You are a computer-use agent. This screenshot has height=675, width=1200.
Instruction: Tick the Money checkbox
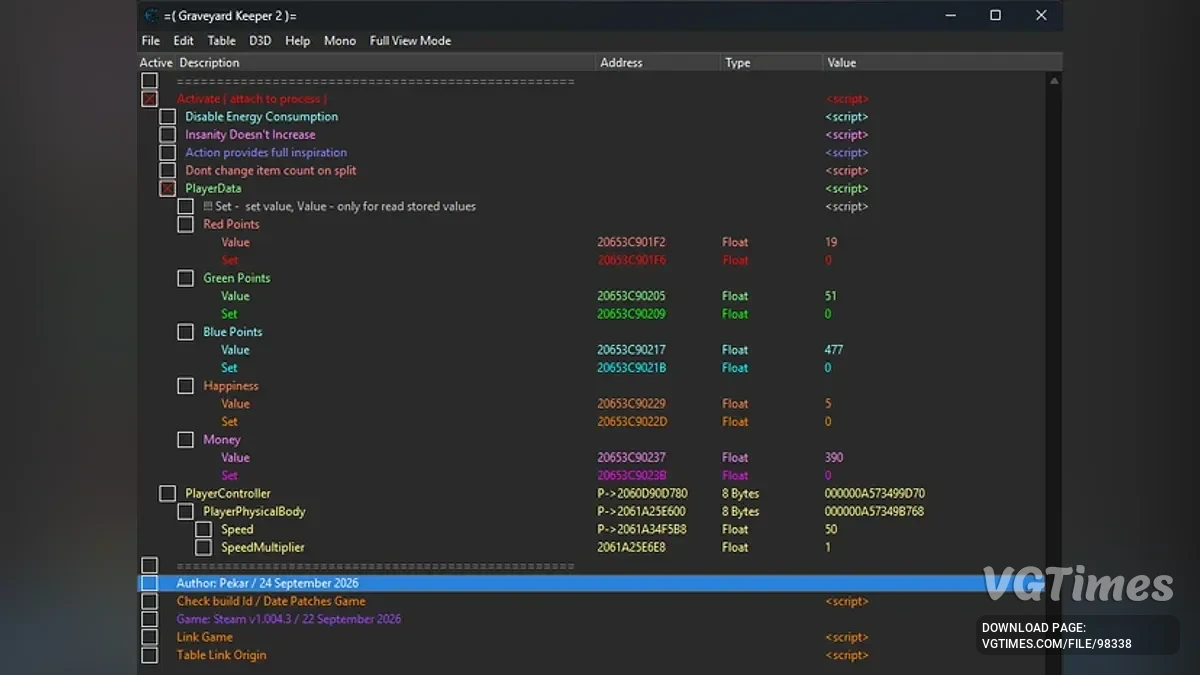coord(185,440)
